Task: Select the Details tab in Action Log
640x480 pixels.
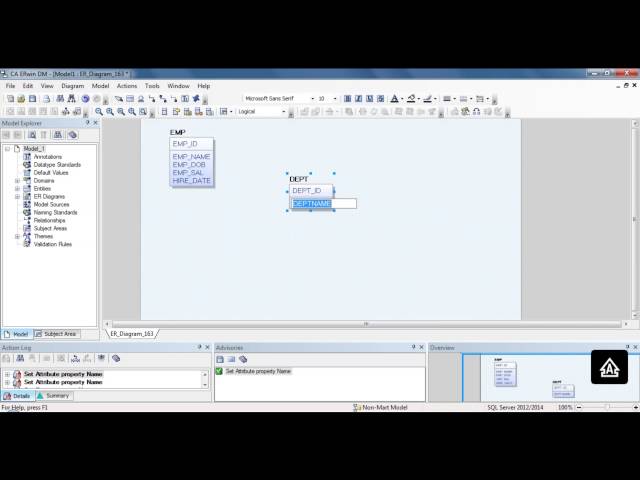Action: 18,396
